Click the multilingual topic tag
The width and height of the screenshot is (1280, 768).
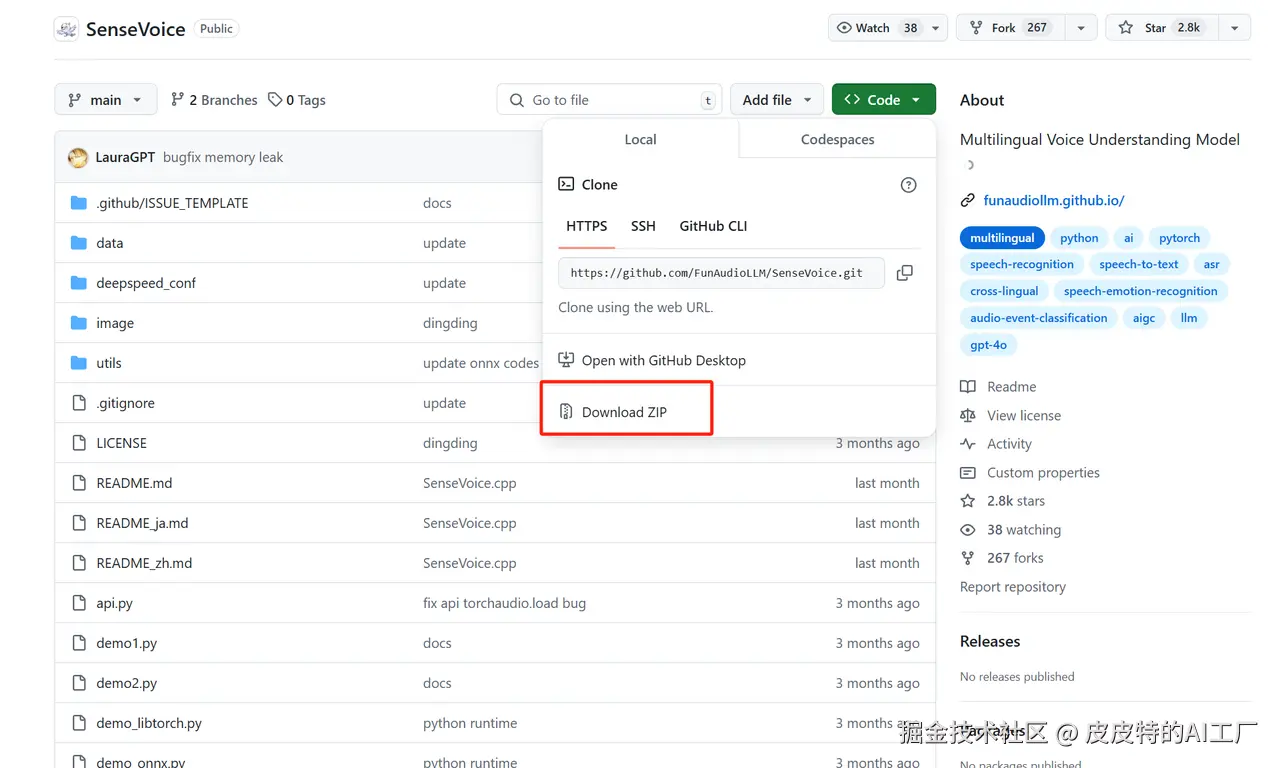pos(1002,238)
